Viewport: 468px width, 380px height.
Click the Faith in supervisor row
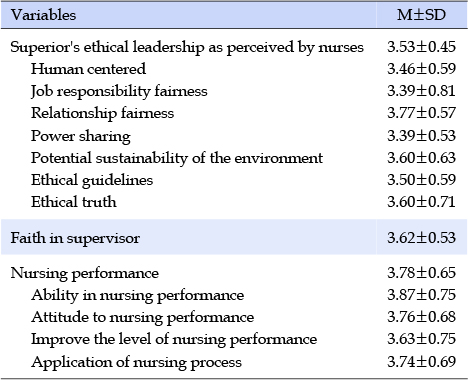[234, 237]
